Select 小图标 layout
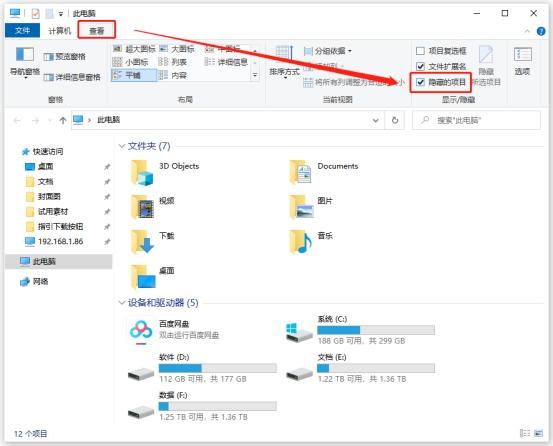The width and height of the screenshot is (553, 446). tap(130, 62)
